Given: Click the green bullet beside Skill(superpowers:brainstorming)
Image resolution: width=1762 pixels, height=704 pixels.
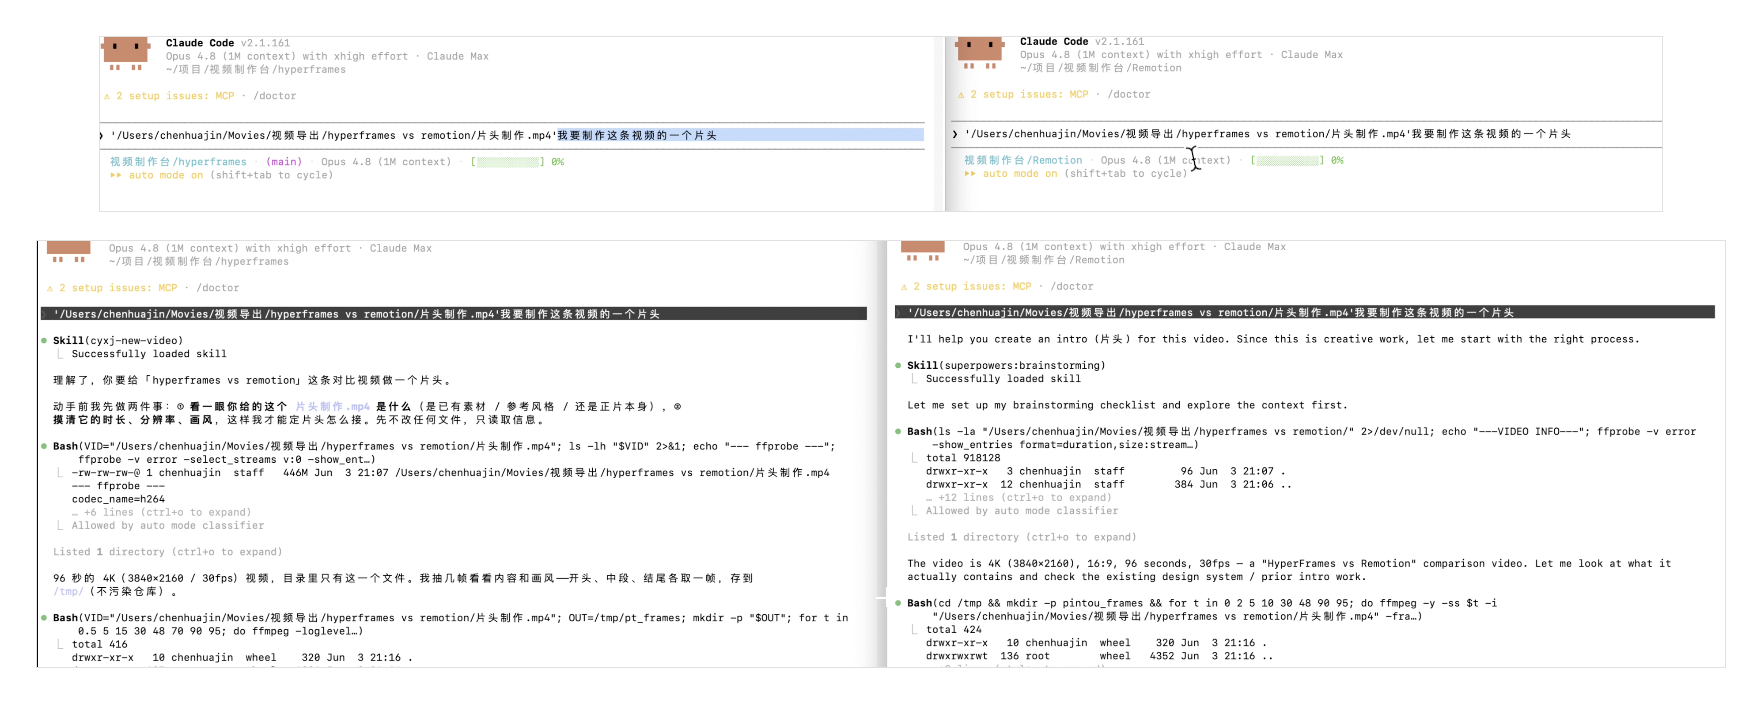Looking at the screenshot, I should click(x=898, y=366).
